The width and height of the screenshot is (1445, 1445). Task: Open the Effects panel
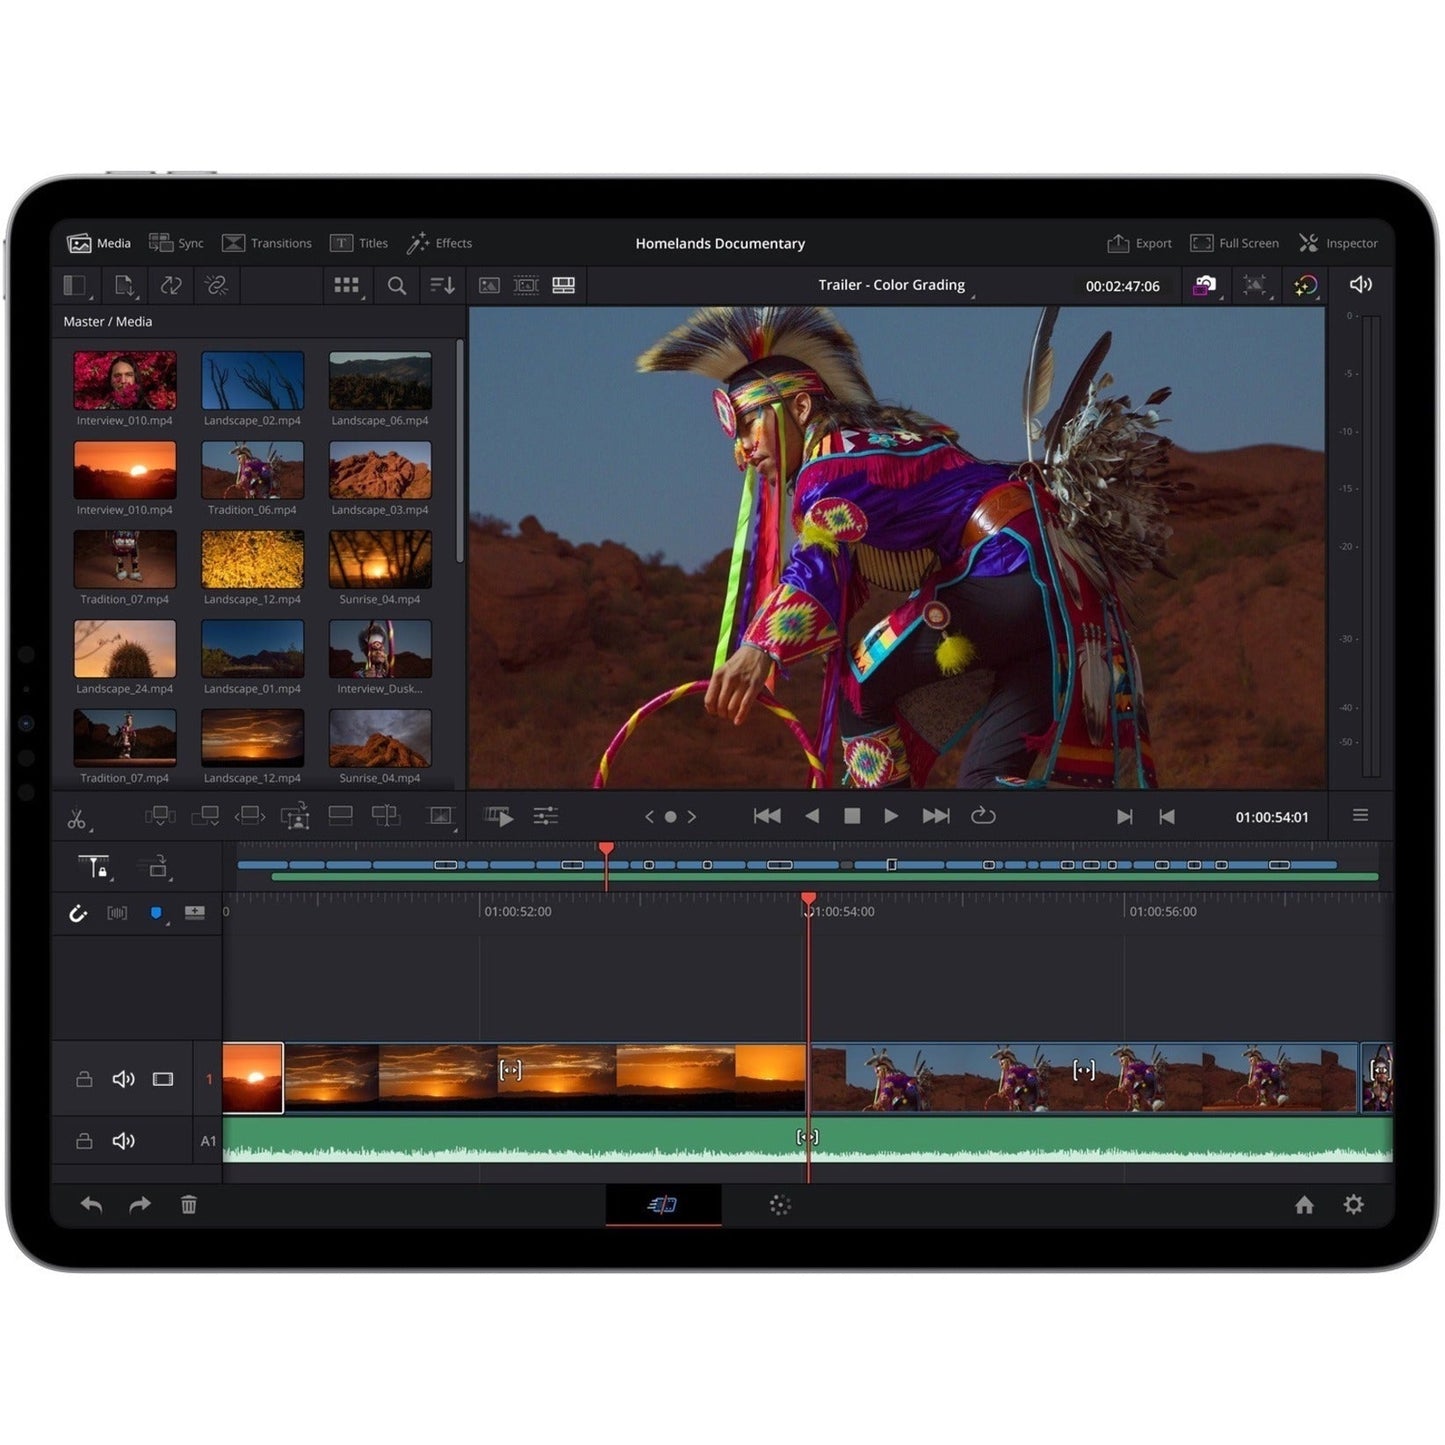[x=439, y=243]
